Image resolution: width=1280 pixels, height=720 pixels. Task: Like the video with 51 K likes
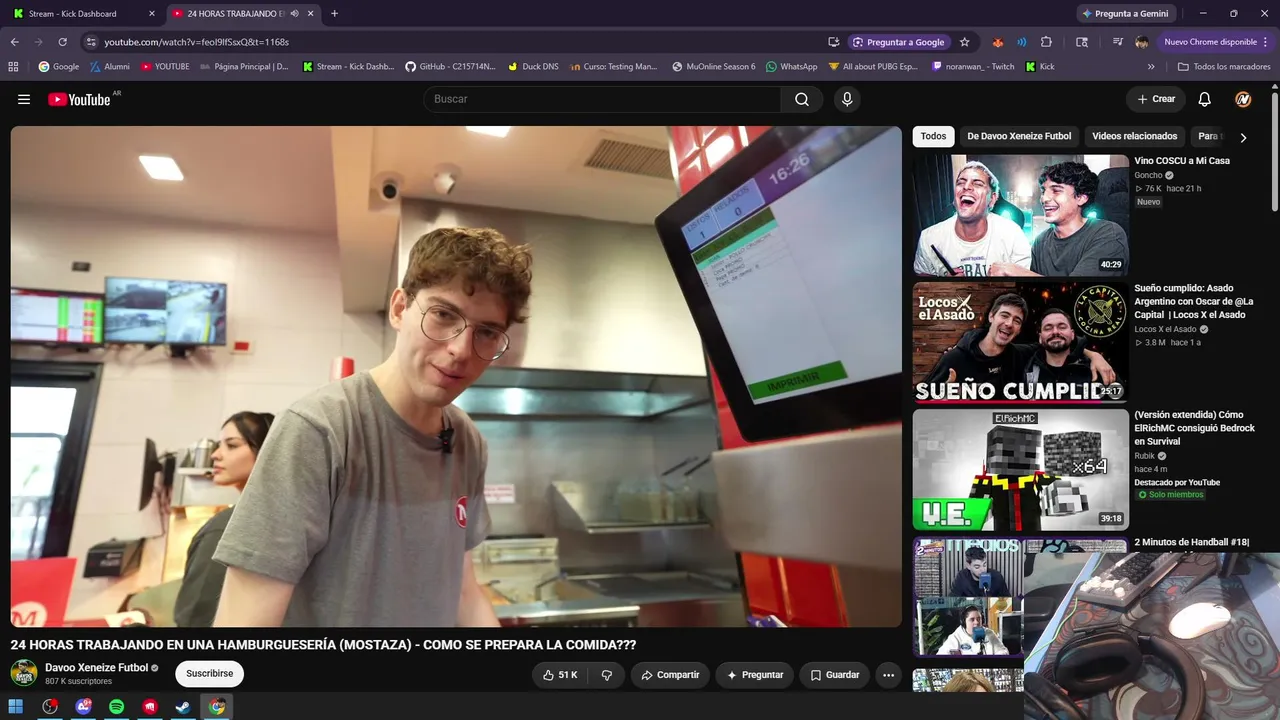click(x=560, y=675)
